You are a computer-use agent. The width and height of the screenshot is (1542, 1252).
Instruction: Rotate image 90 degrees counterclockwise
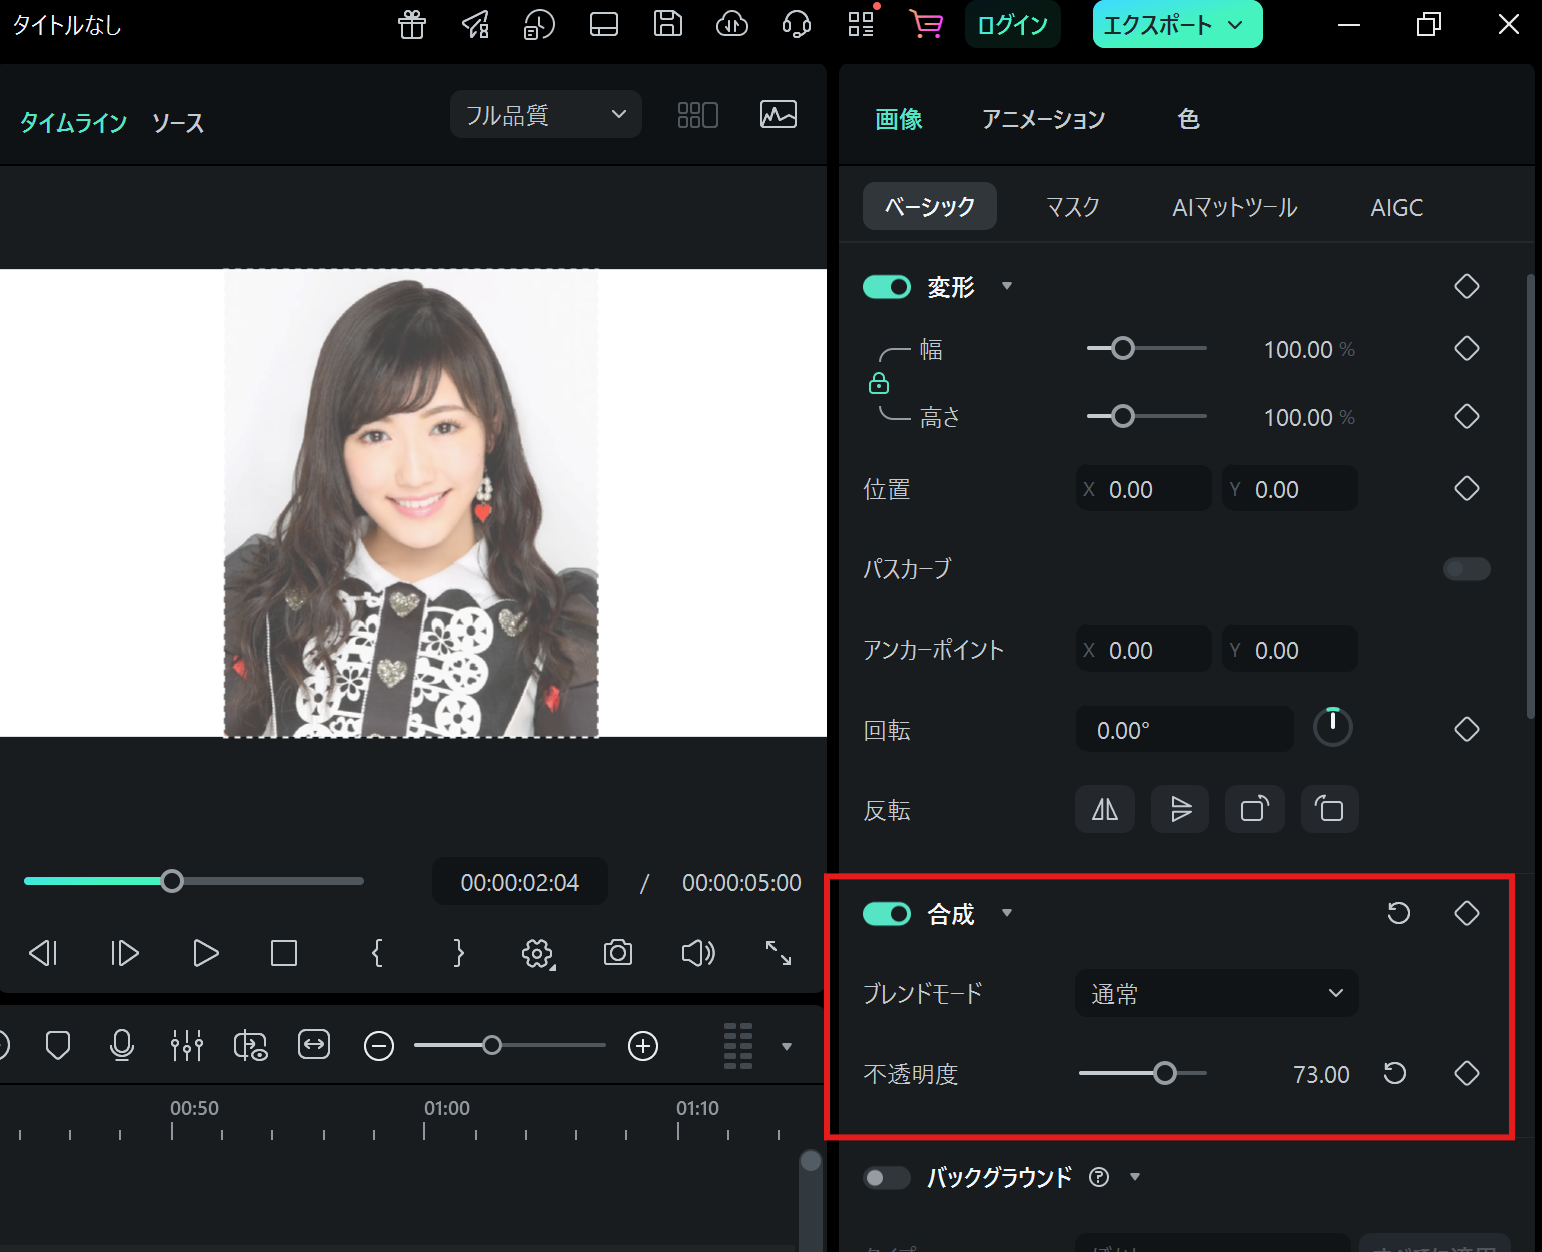1330,809
